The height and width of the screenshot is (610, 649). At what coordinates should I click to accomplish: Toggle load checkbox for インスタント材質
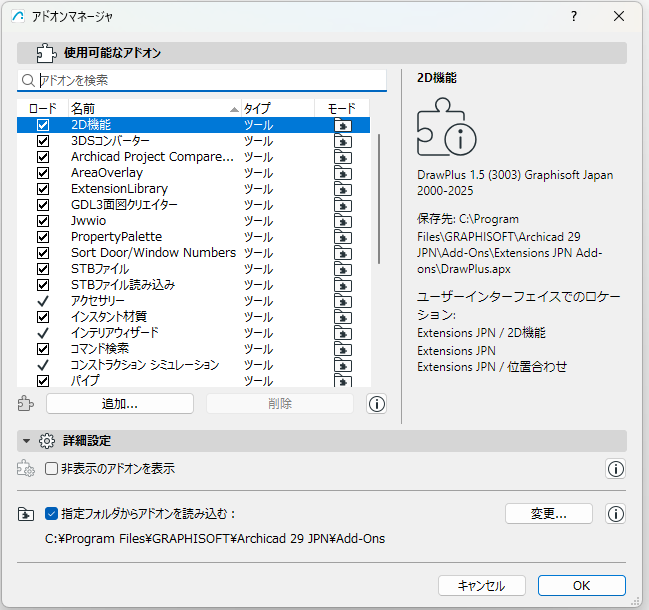click(x=43, y=317)
